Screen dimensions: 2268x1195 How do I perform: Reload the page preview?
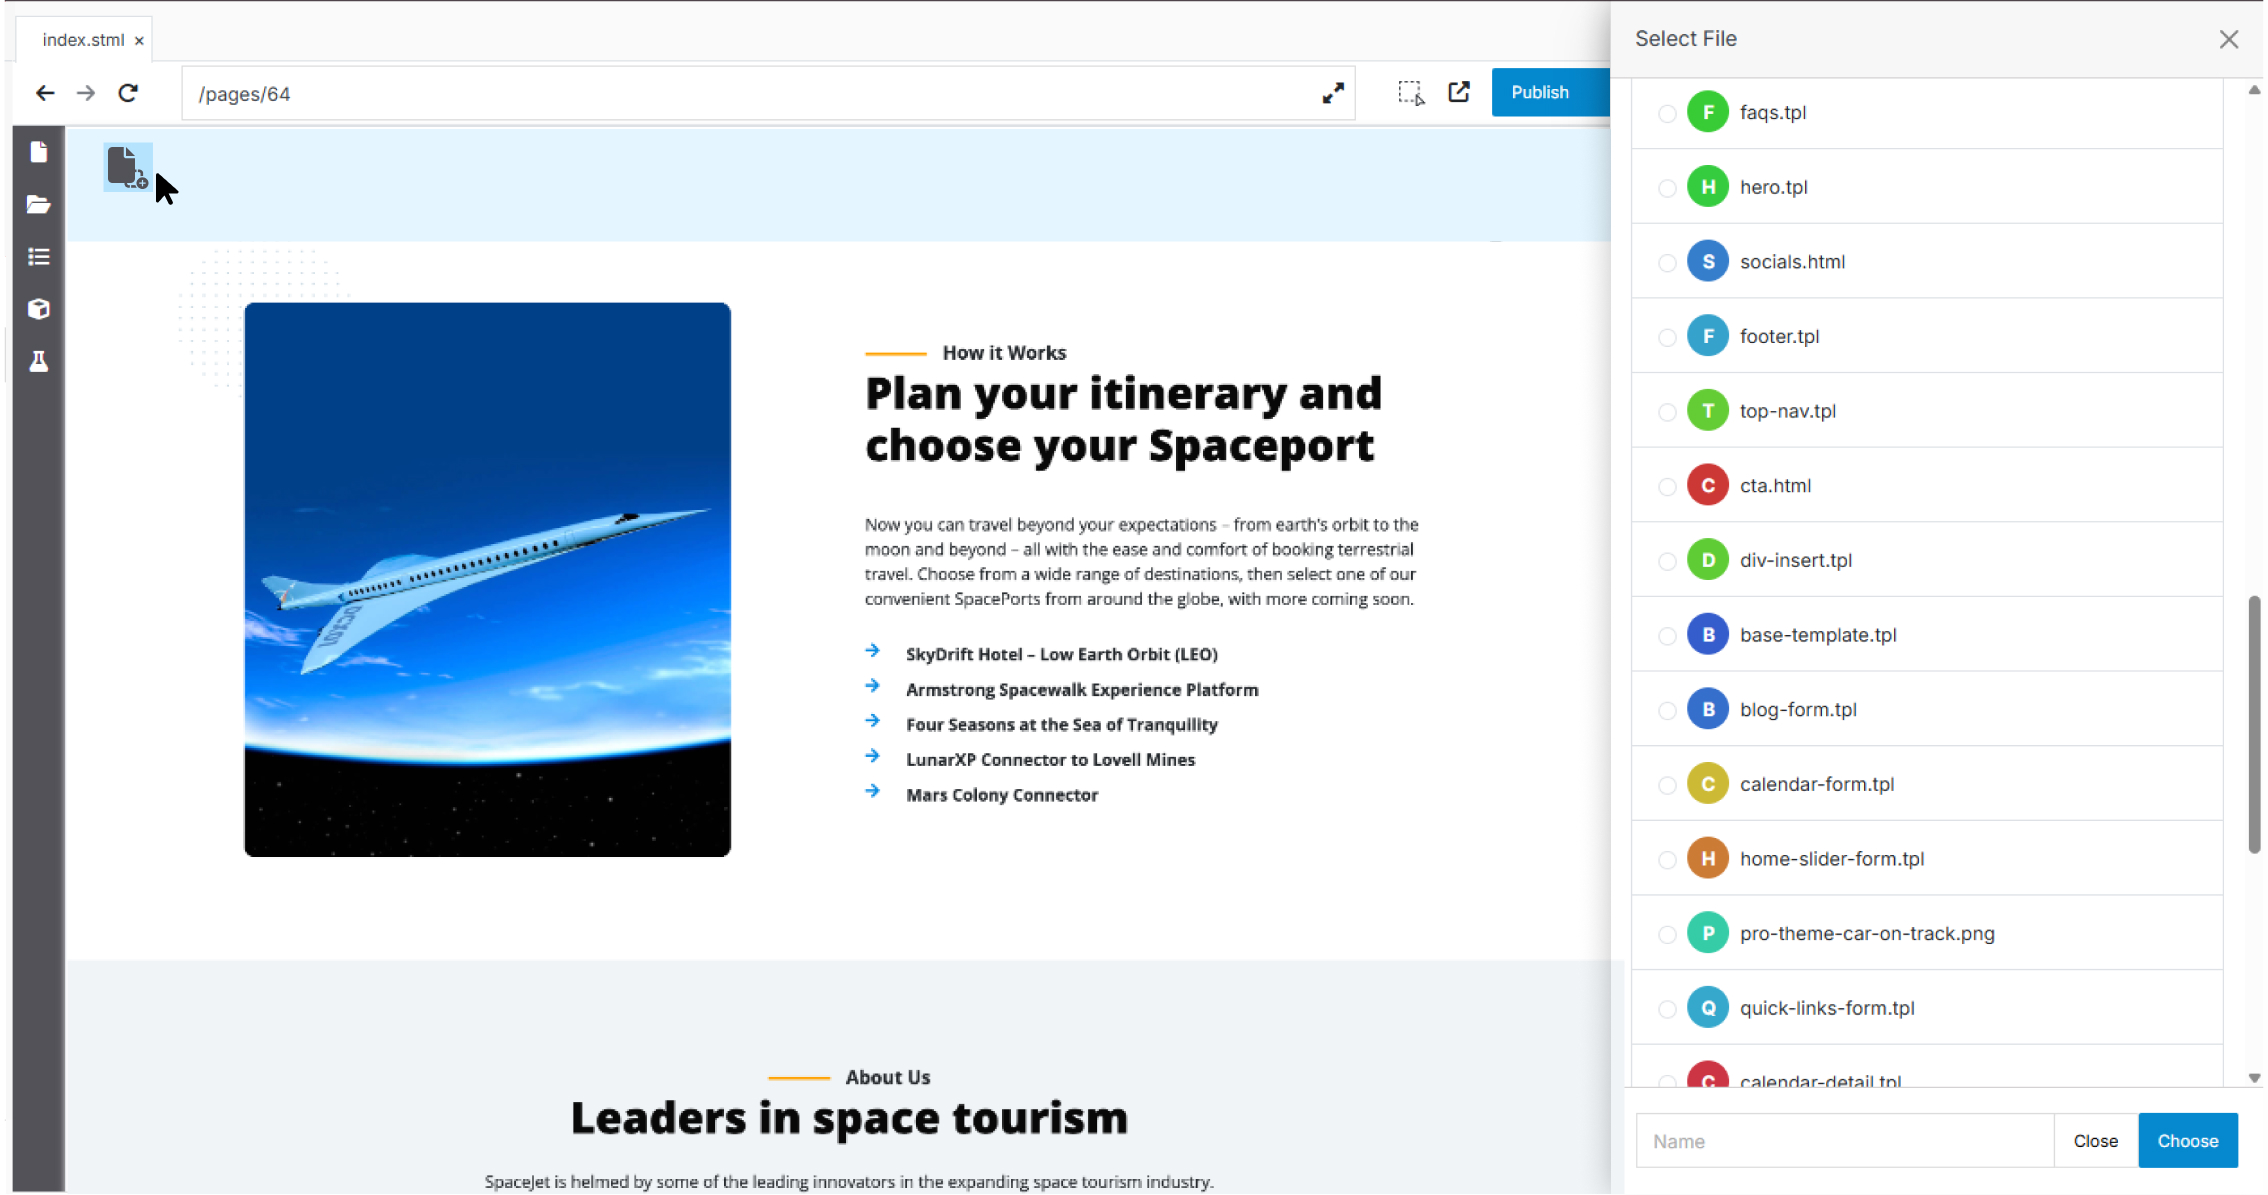click(128, 93)
